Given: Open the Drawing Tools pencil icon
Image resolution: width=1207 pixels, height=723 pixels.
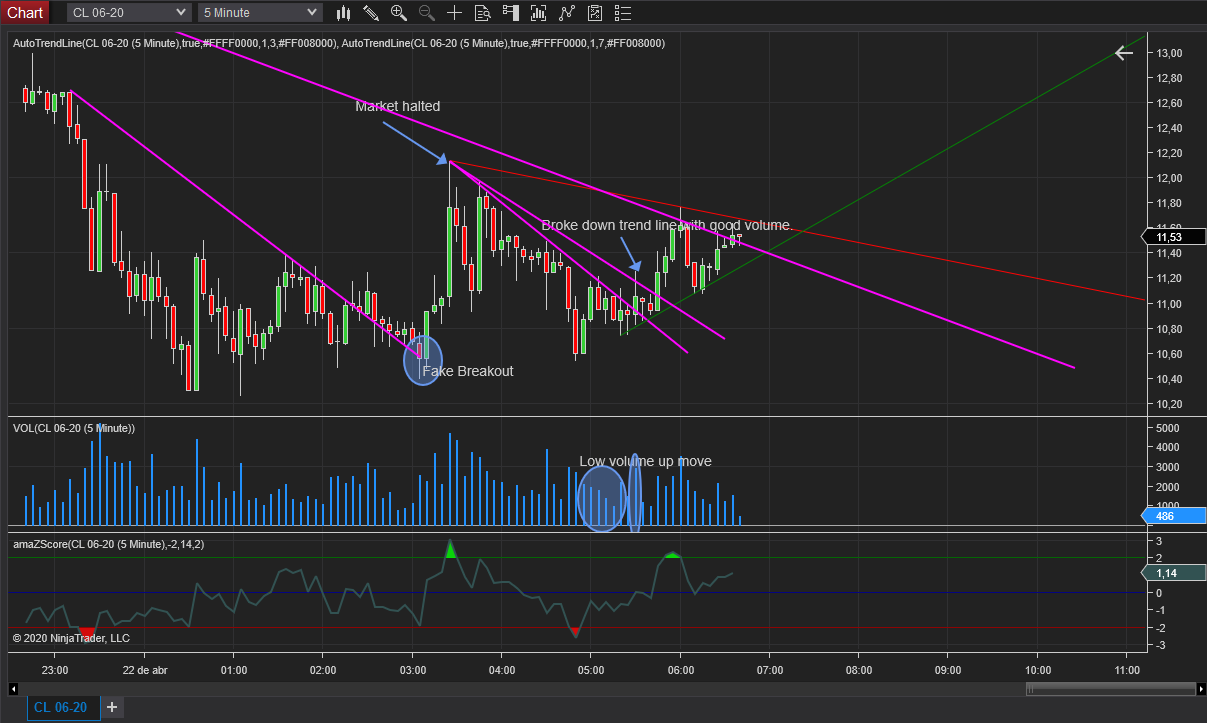Looking at the screenshot, I should pyautogui.click(x=371, y=13).
